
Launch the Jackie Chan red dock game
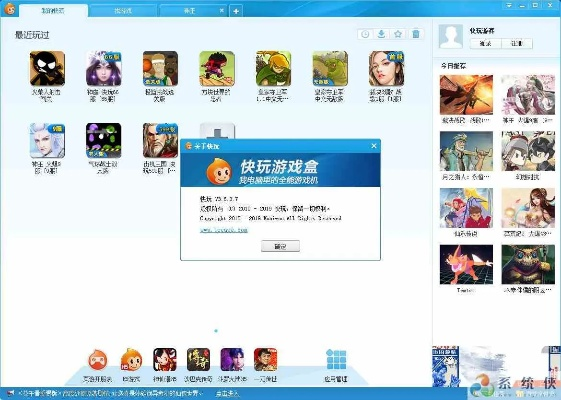click(x=265, y=360)
